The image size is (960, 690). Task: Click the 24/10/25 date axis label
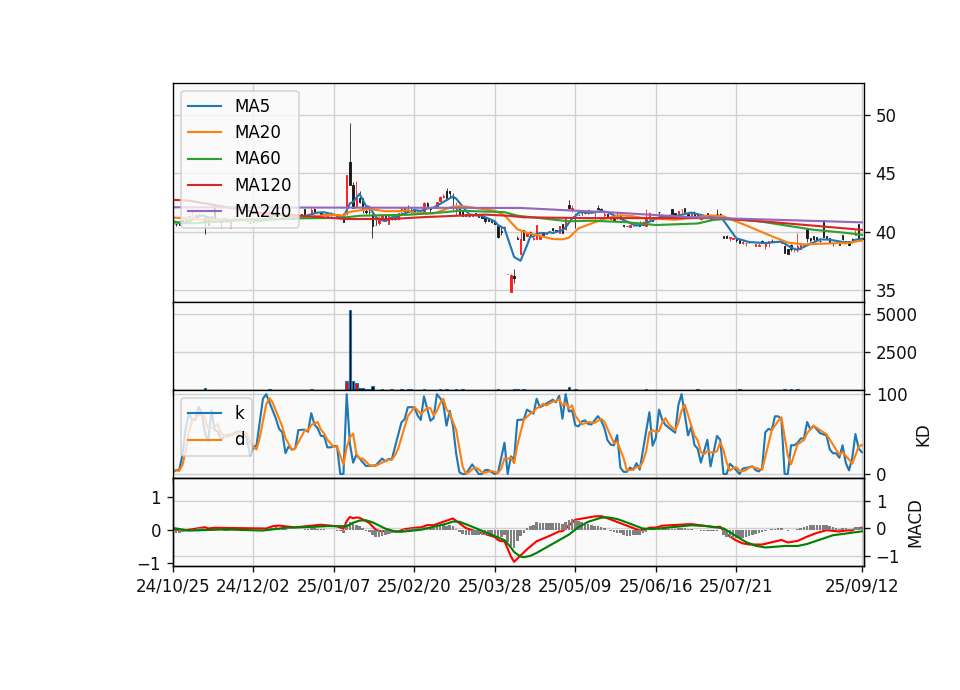(173, 586)
